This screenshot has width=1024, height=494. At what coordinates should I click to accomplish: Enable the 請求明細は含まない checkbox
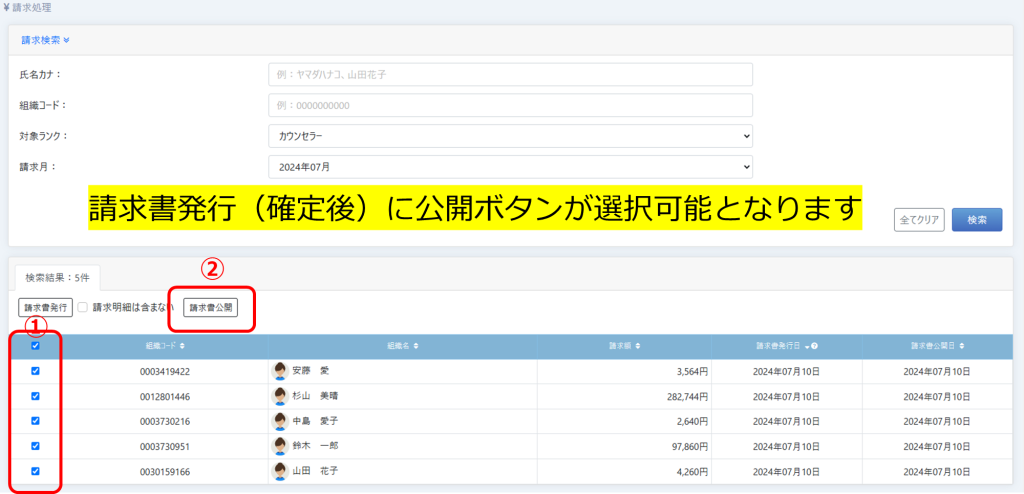tap(84, 307)
